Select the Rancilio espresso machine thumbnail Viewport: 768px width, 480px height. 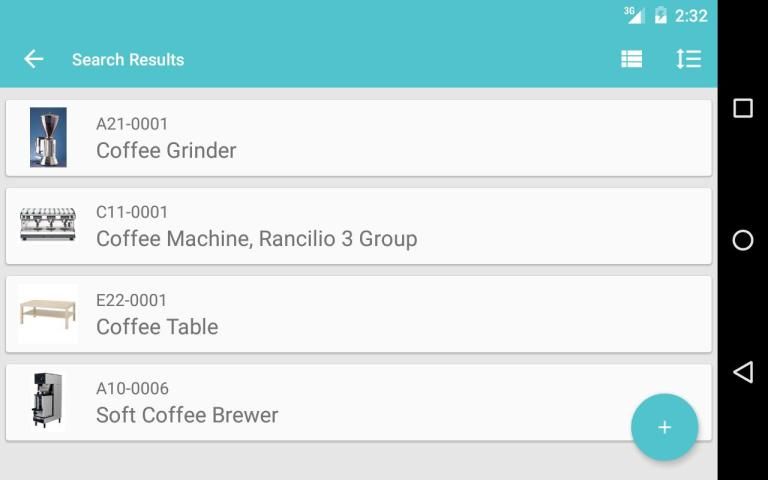tap(48, 225)
